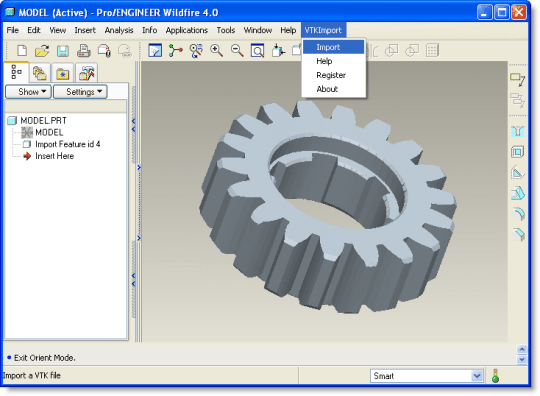Click the zoom out magnifier icon

click(237, 51)
